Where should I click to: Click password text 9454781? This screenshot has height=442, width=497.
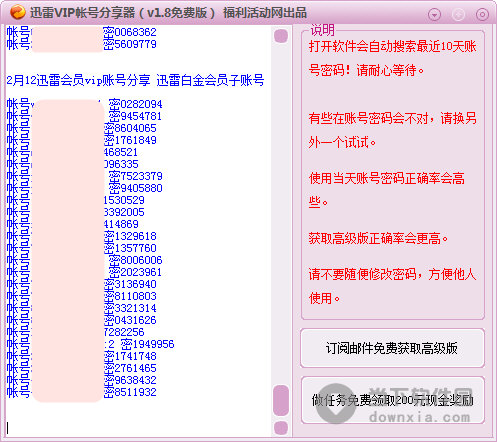[x=141, y=116]
